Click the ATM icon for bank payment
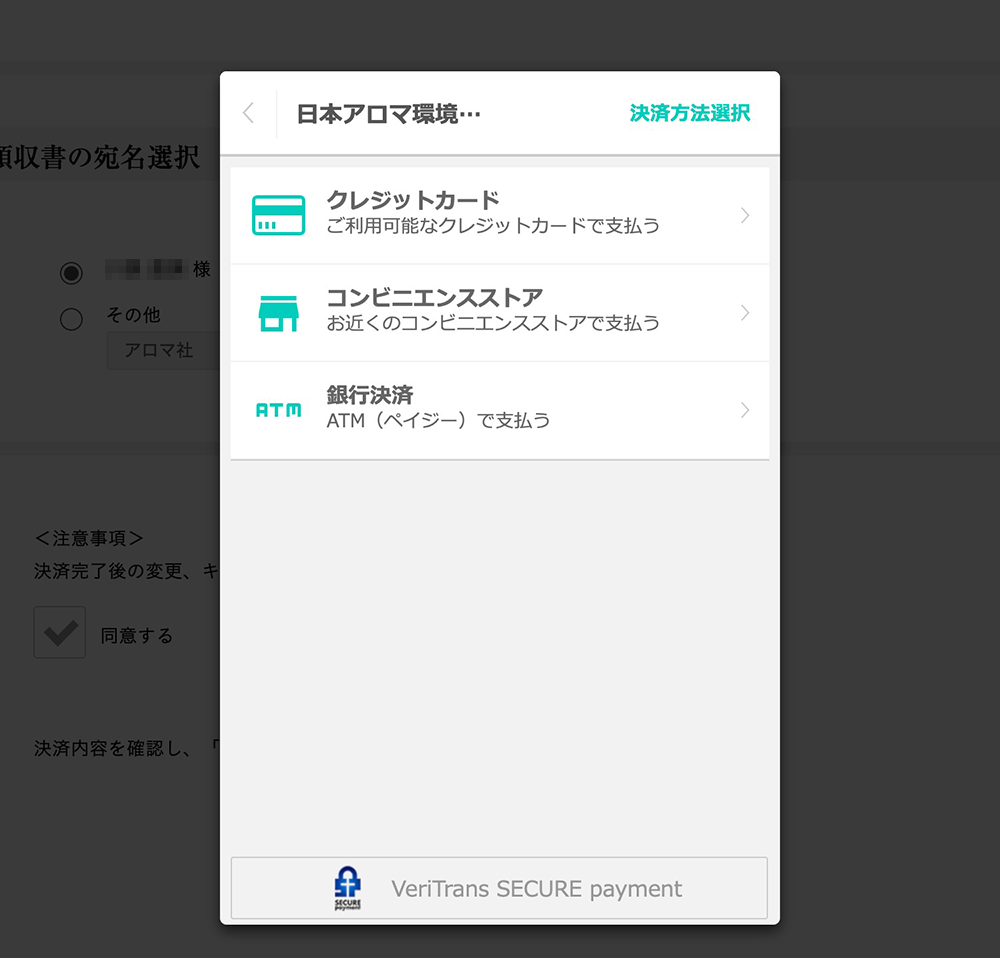Viewport: 1000px width, 958px height. [x=278, y=409]
